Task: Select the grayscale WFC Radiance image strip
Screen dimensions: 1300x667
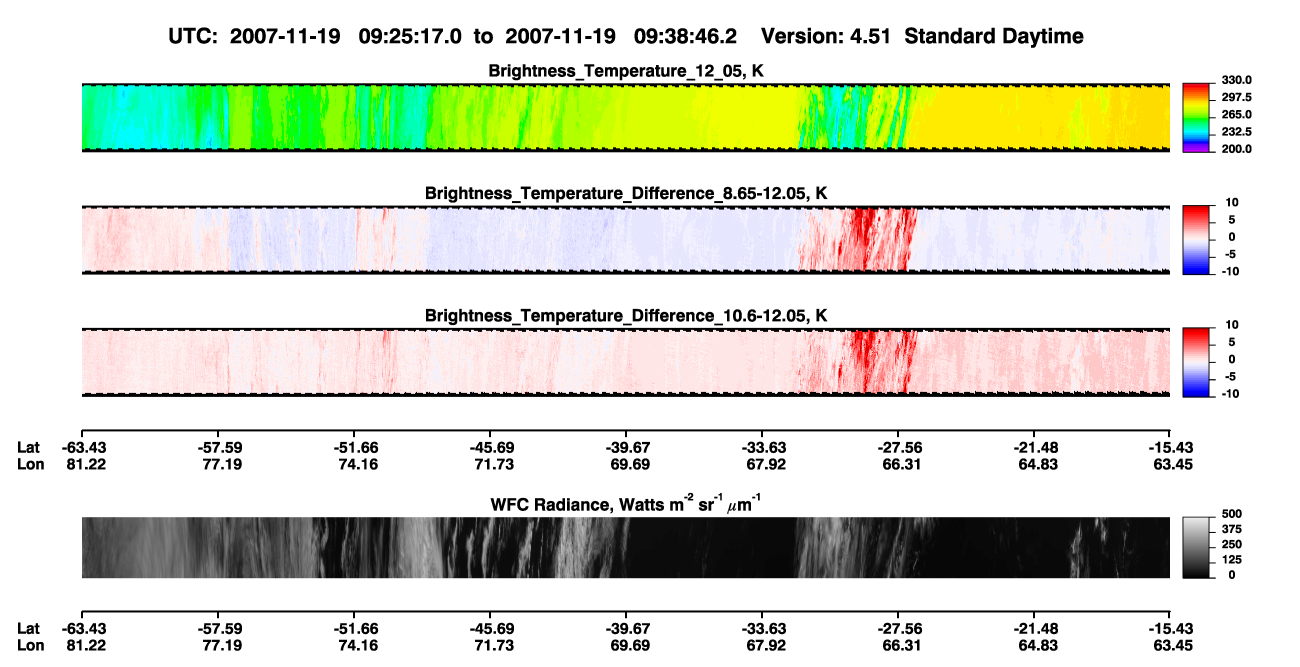Action: tap(626, 547)
